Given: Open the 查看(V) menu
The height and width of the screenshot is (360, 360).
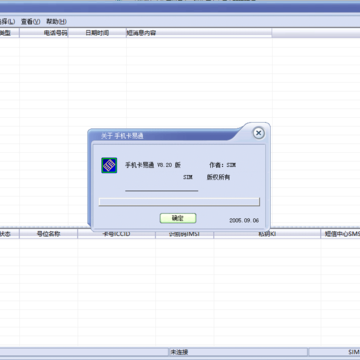Looking at the screenshot, I should point(30,22).
